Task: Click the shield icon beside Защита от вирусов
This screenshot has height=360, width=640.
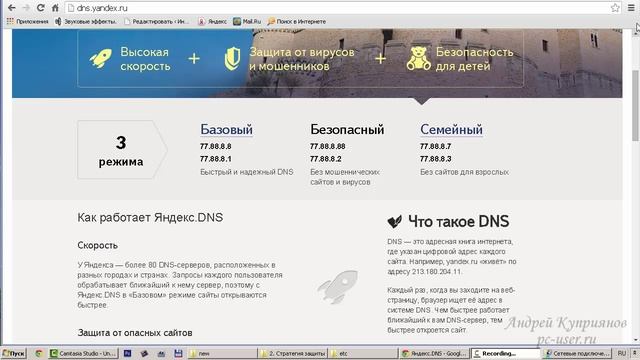Action: click(232, 58)
